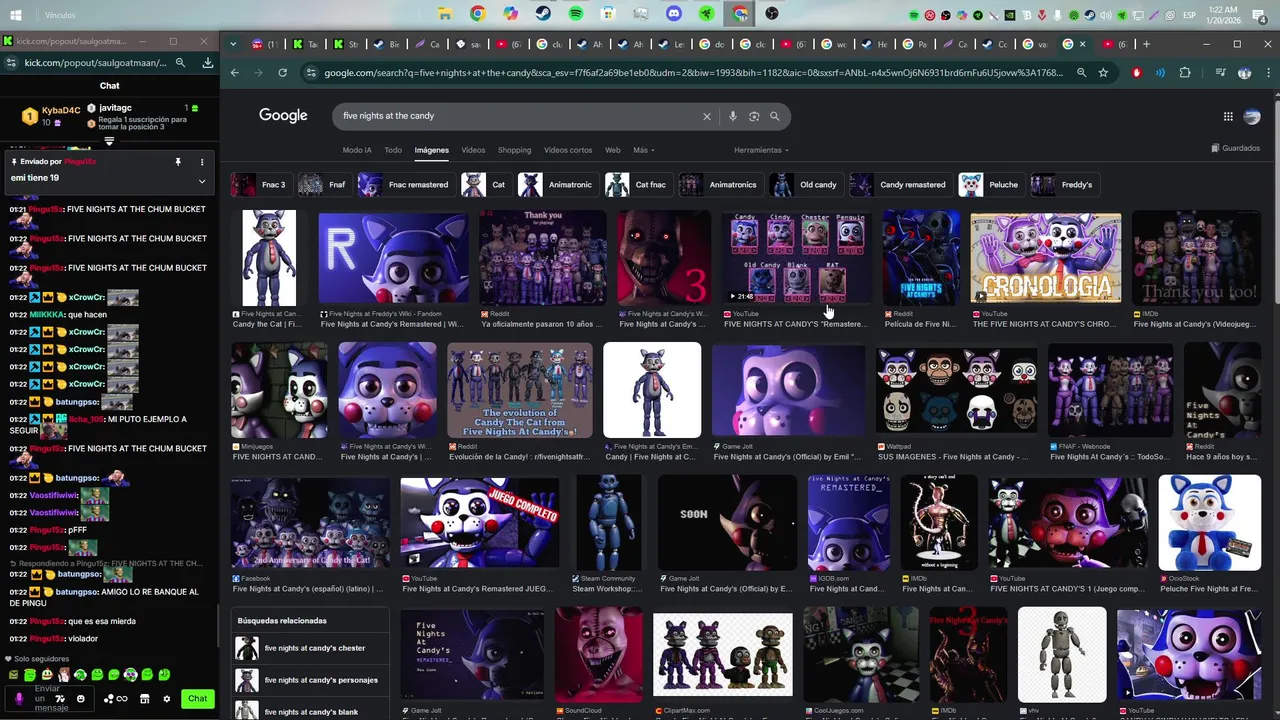Clear the Google search box
The image size is (1280, 720).
[x=706, y=116]
